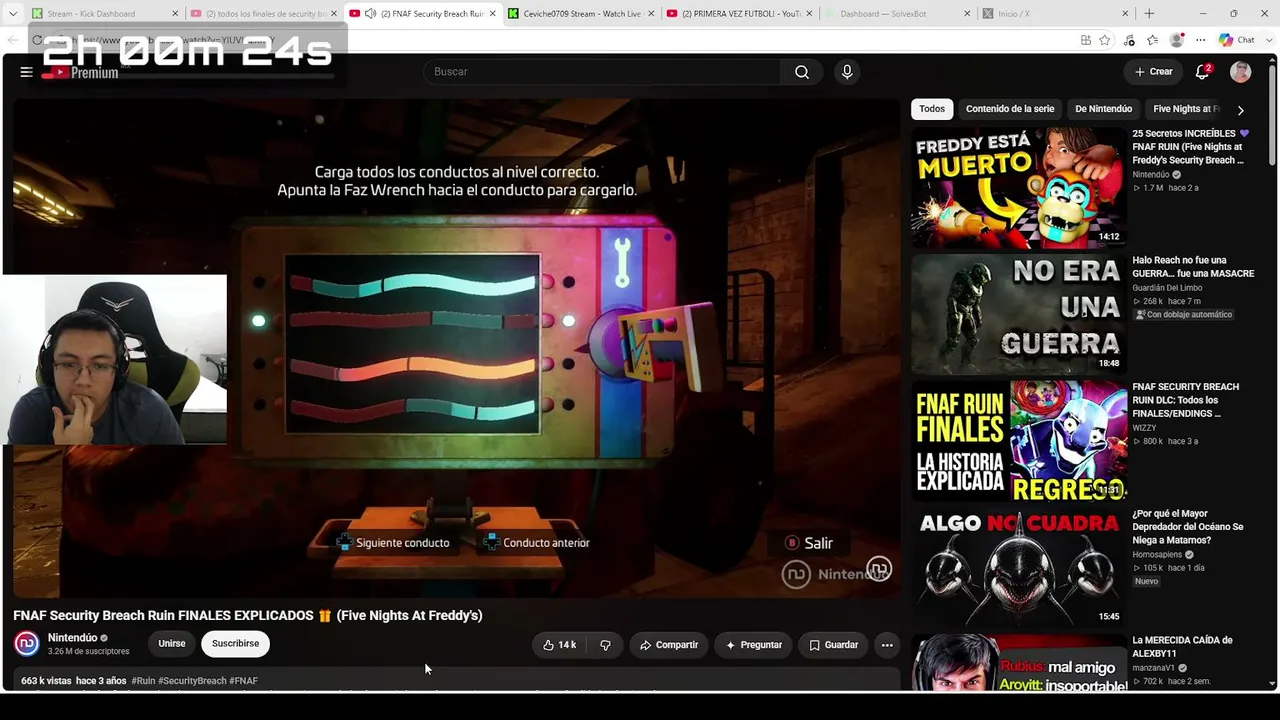1280x720 pixels.
Task: Save video with the Guardar button
Action: (834, 645)
